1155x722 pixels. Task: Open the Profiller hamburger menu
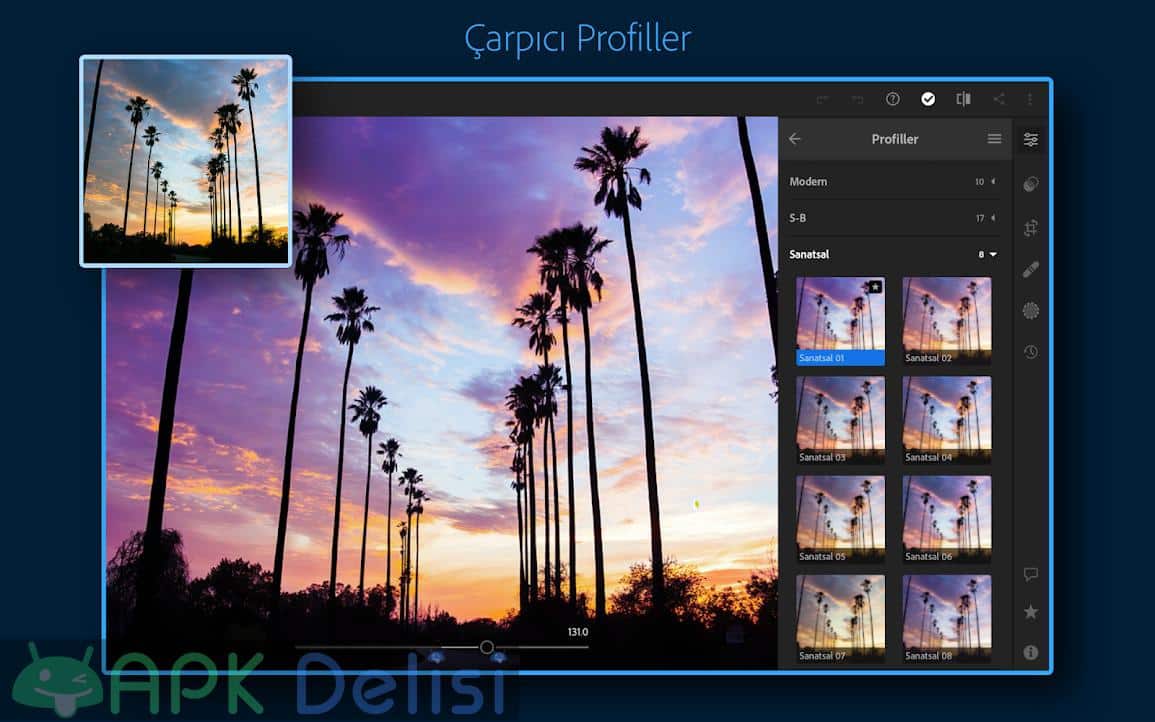pyautogui.click(x=994, y=139)
